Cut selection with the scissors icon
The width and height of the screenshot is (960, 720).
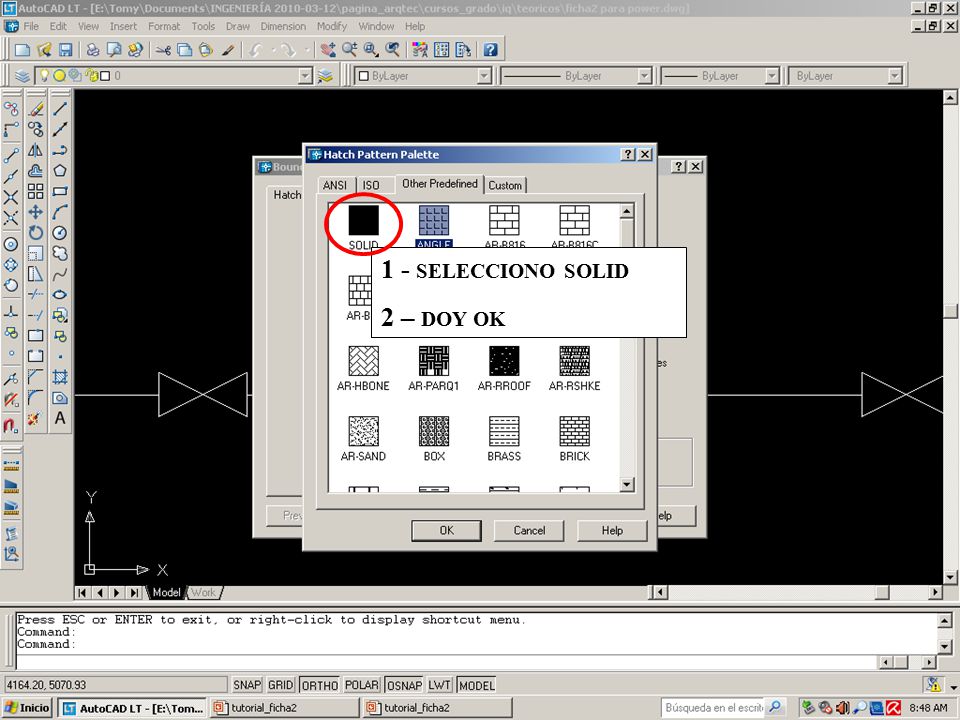point(163,50)
